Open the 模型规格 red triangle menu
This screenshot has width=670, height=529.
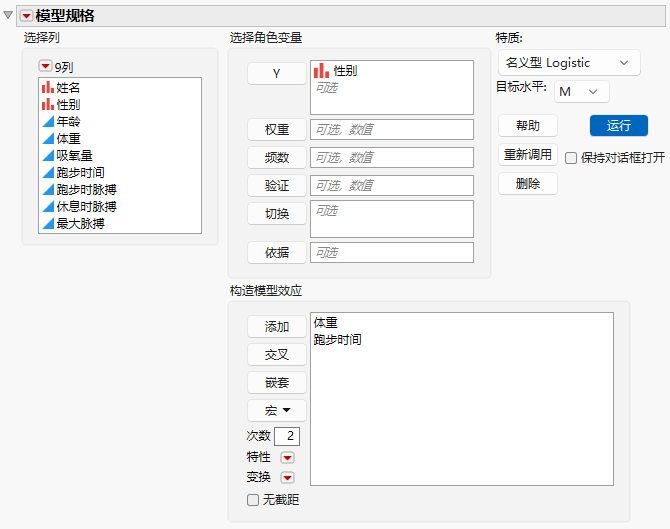[x=26, y=16]
